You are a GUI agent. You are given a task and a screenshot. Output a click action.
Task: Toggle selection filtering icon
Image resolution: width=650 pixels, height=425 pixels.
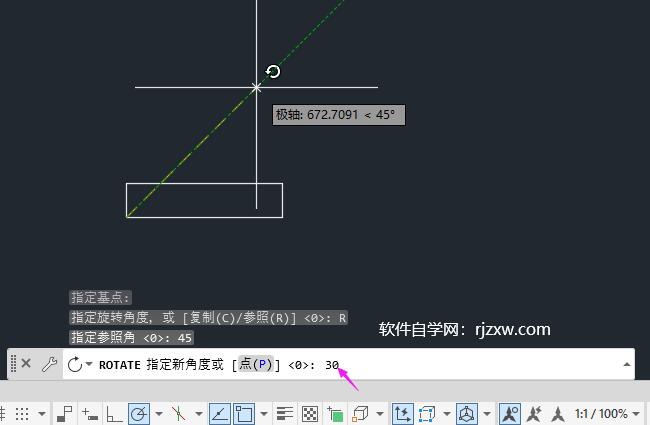427,413
